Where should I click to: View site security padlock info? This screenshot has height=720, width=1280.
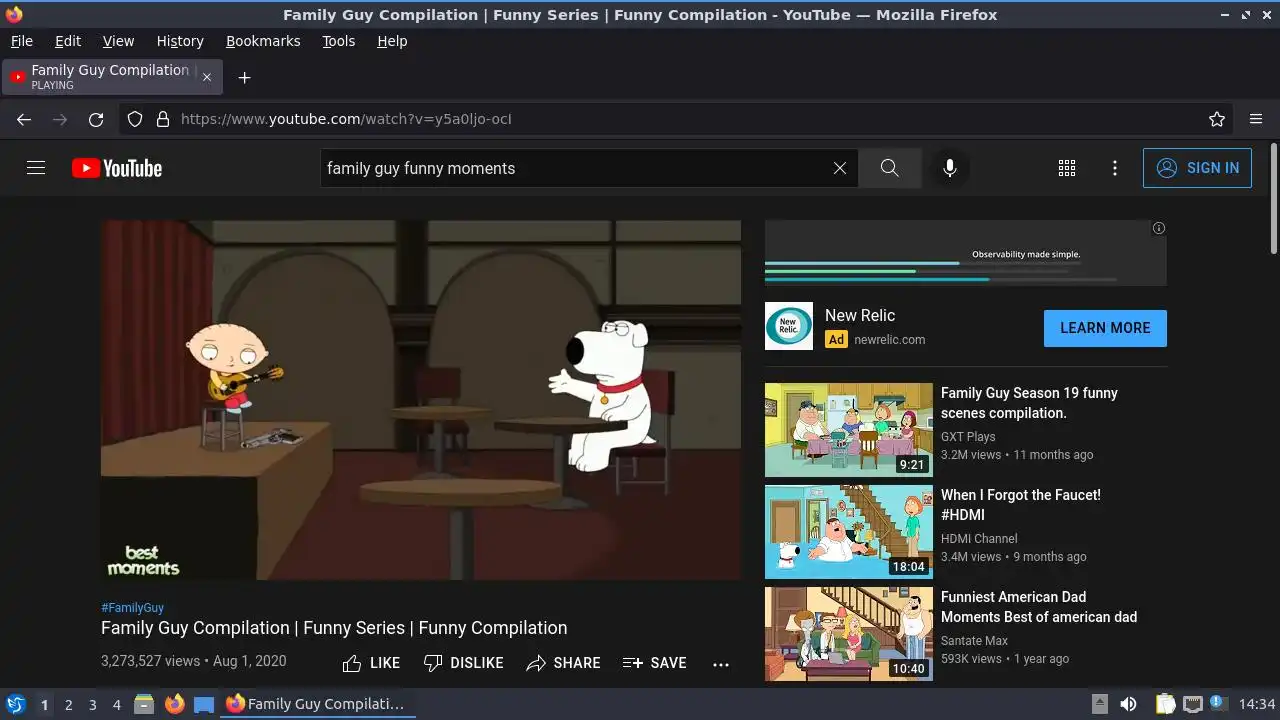pos(163,119)
